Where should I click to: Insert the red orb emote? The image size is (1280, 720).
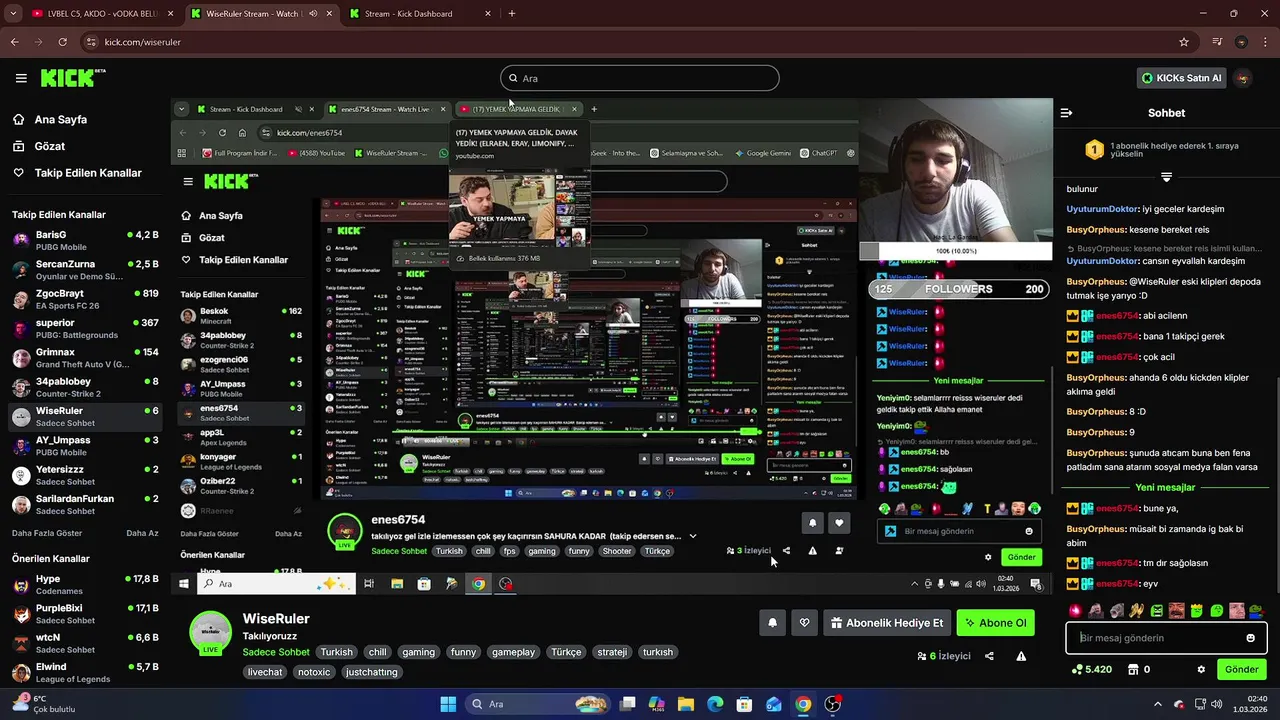point(1075,610)
